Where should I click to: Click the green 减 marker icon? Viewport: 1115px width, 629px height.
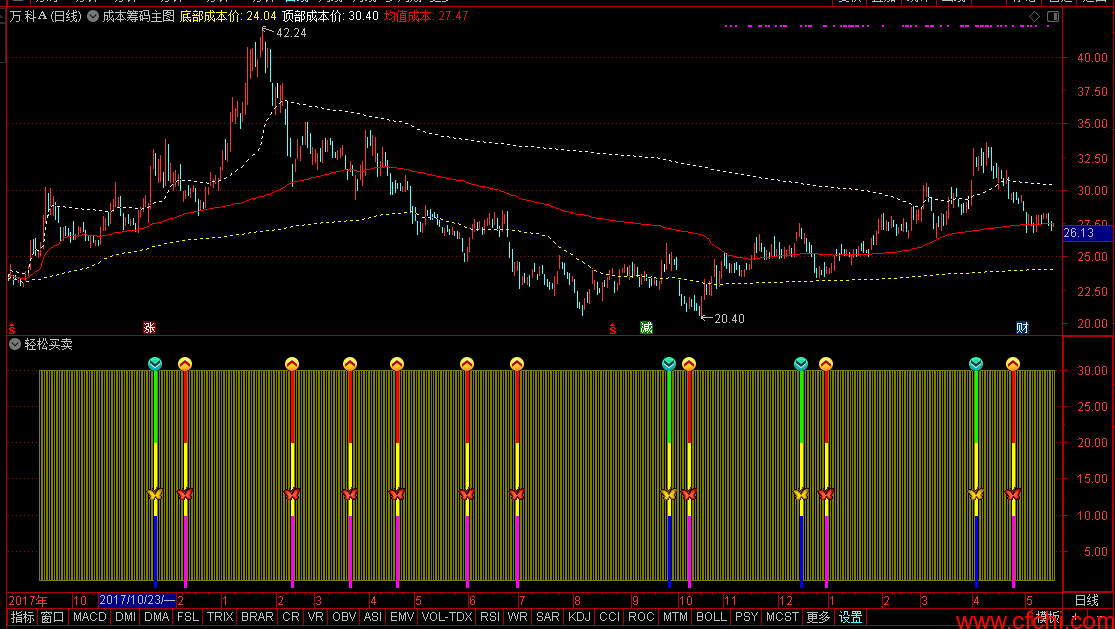coord(646,328)
